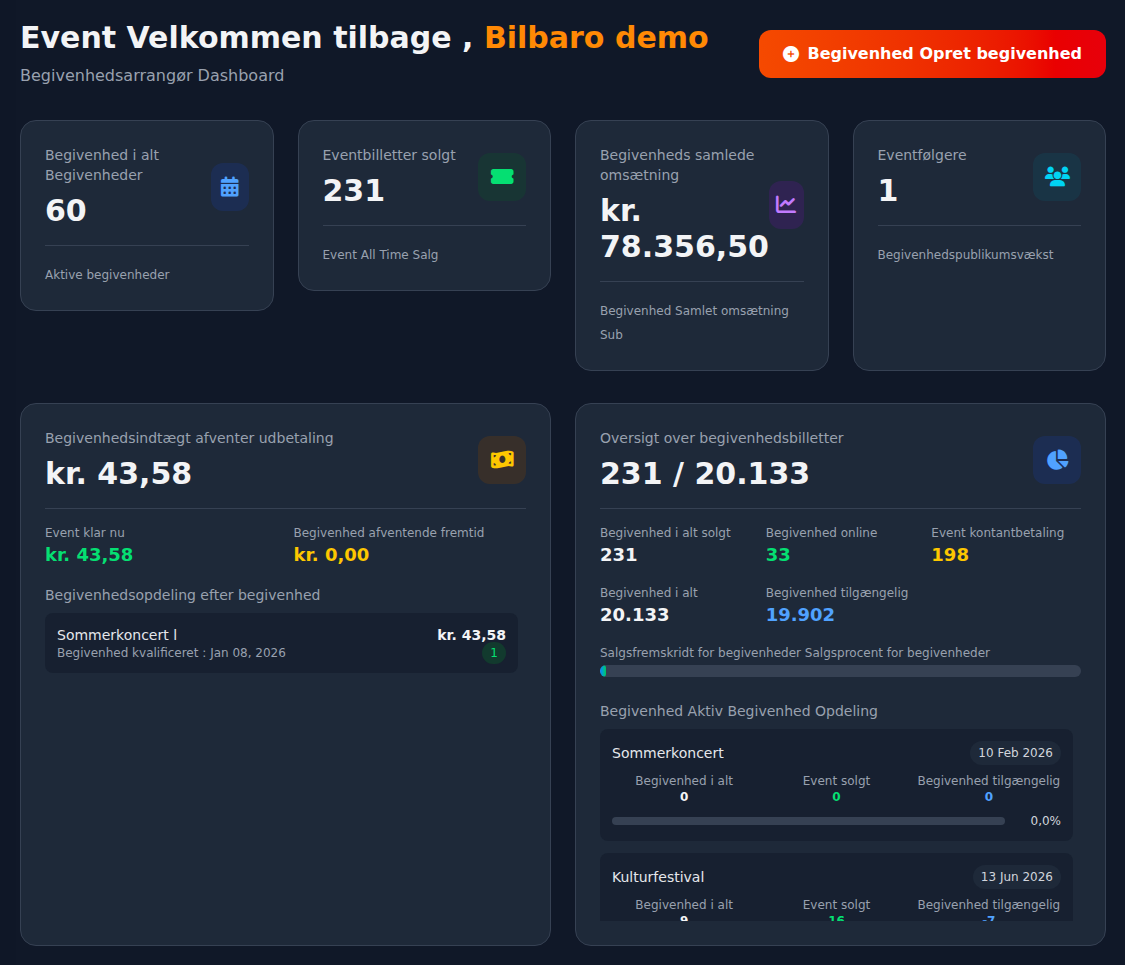This screenshot has height=965, width=1125.
Task: Click the Begivenhed tilgængelig value 19.902
Action: (x=800, y=615)
